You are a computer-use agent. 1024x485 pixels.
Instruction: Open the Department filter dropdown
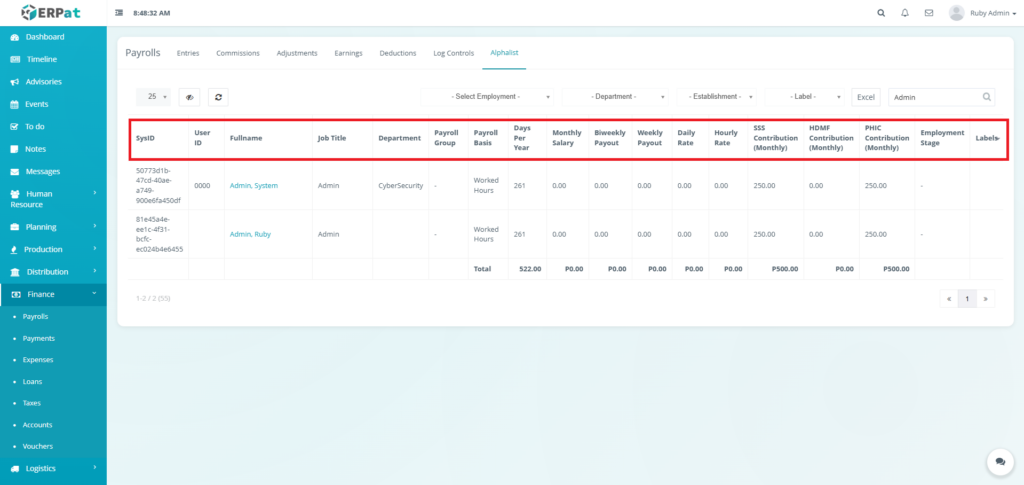point(616,97)
